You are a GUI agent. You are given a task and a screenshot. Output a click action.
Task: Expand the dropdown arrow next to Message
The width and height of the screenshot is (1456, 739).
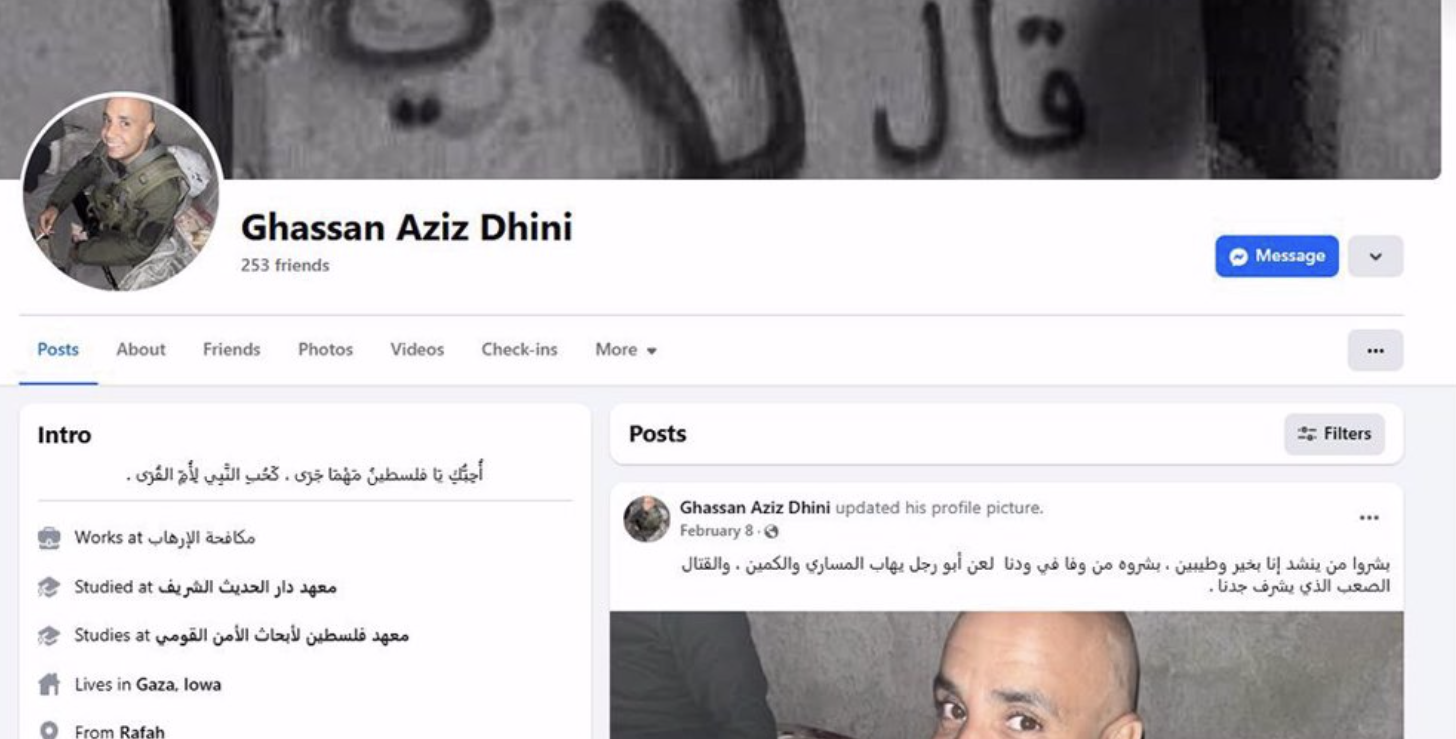tap(1375, 257)
